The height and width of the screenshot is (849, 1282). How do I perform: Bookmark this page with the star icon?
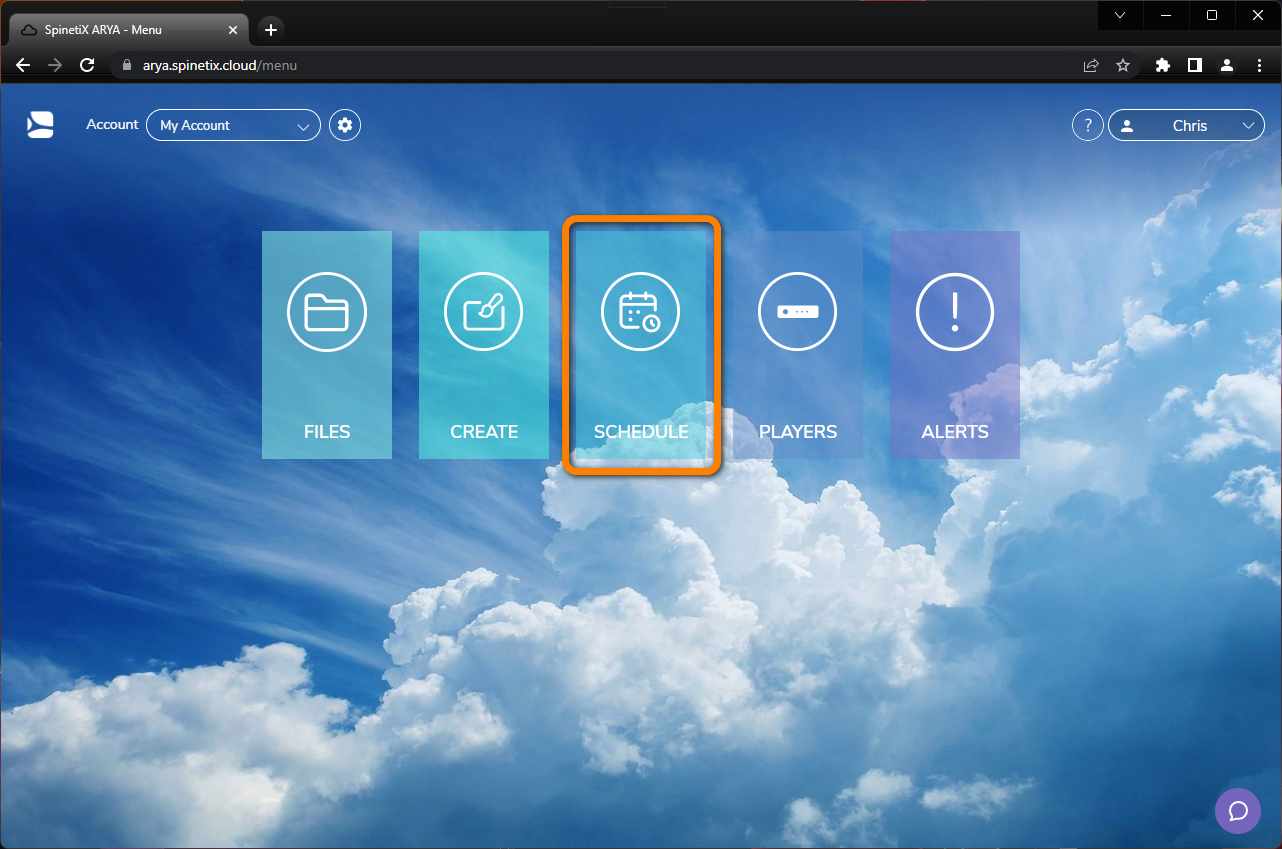(x=1123, y=64)
